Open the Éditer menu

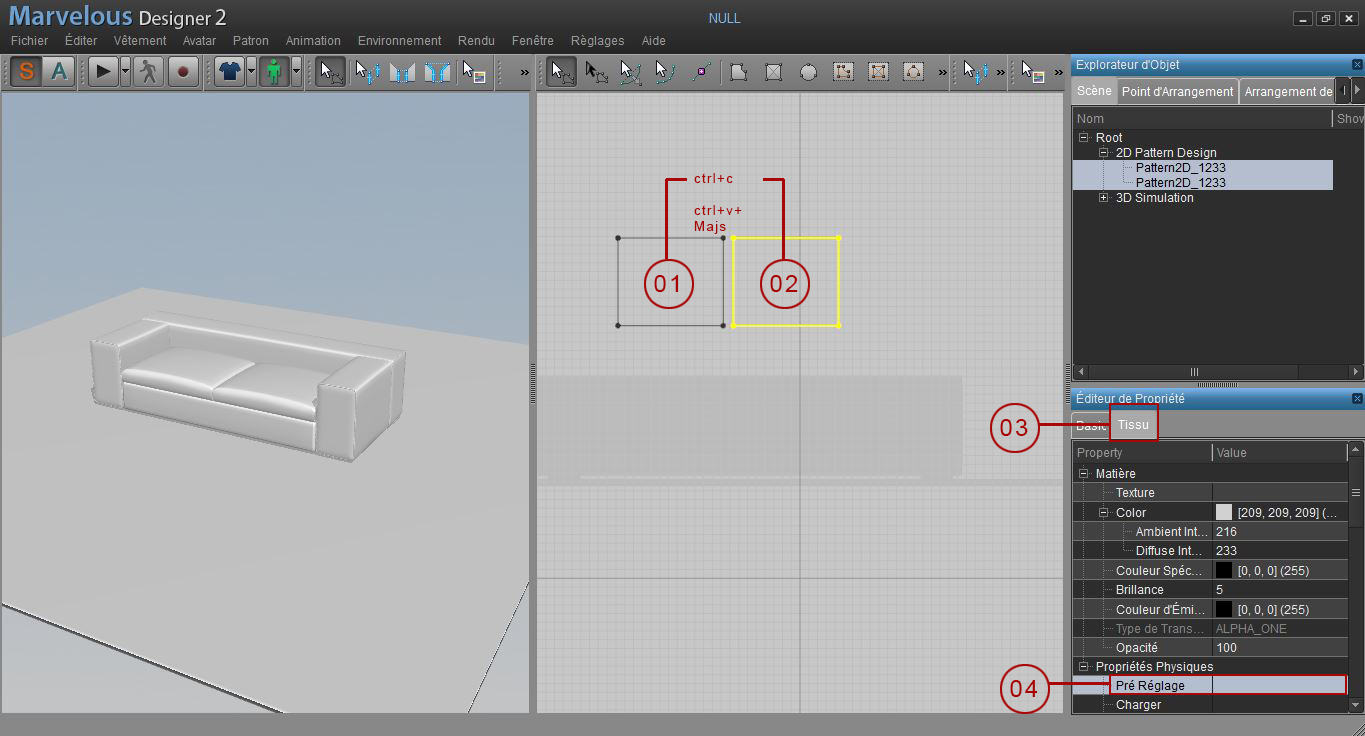[x=81, y=41]
